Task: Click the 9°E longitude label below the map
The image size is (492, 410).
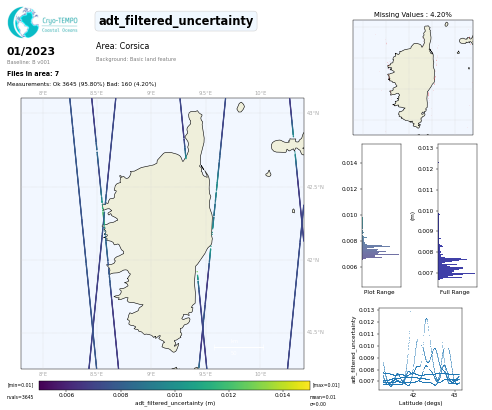Action: click(x=151, y=374)
